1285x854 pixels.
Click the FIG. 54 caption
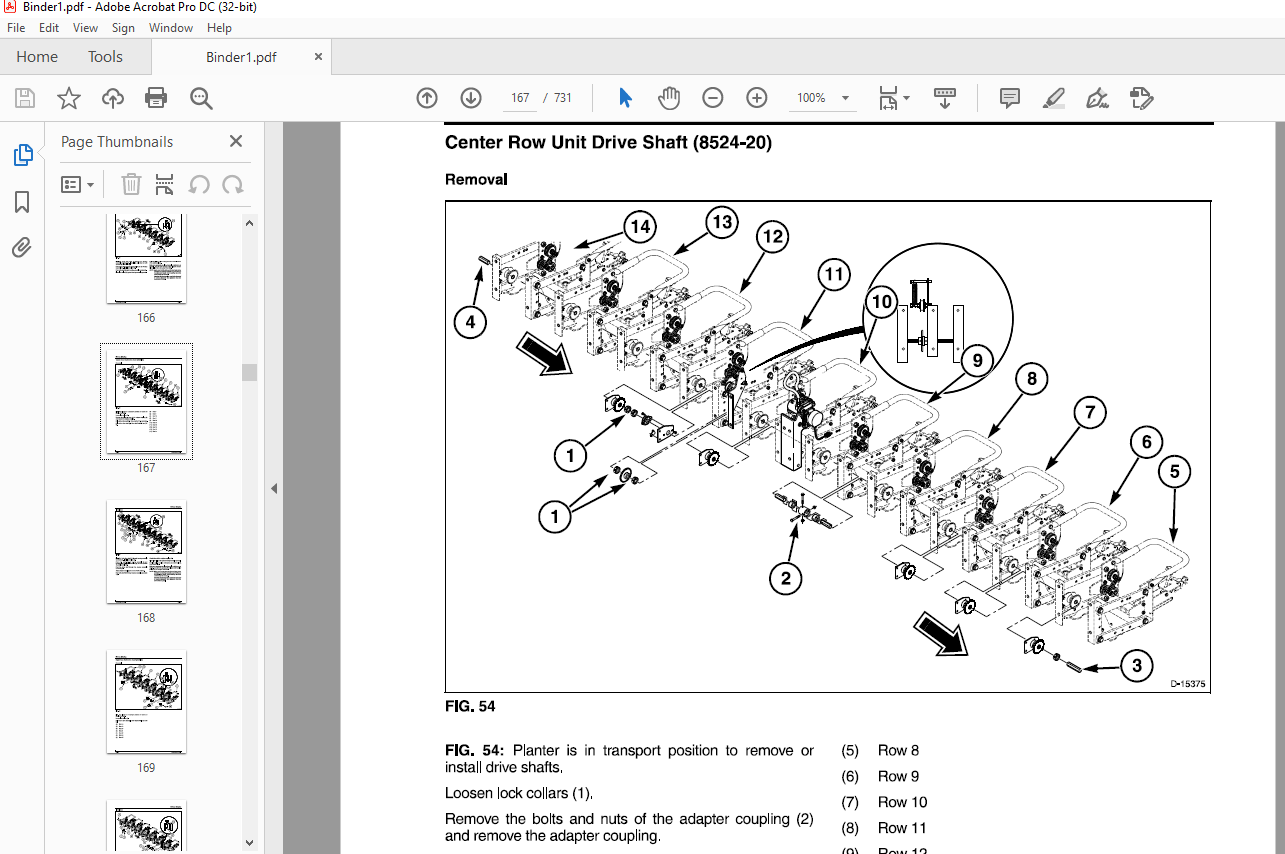(x=470, y=706)
